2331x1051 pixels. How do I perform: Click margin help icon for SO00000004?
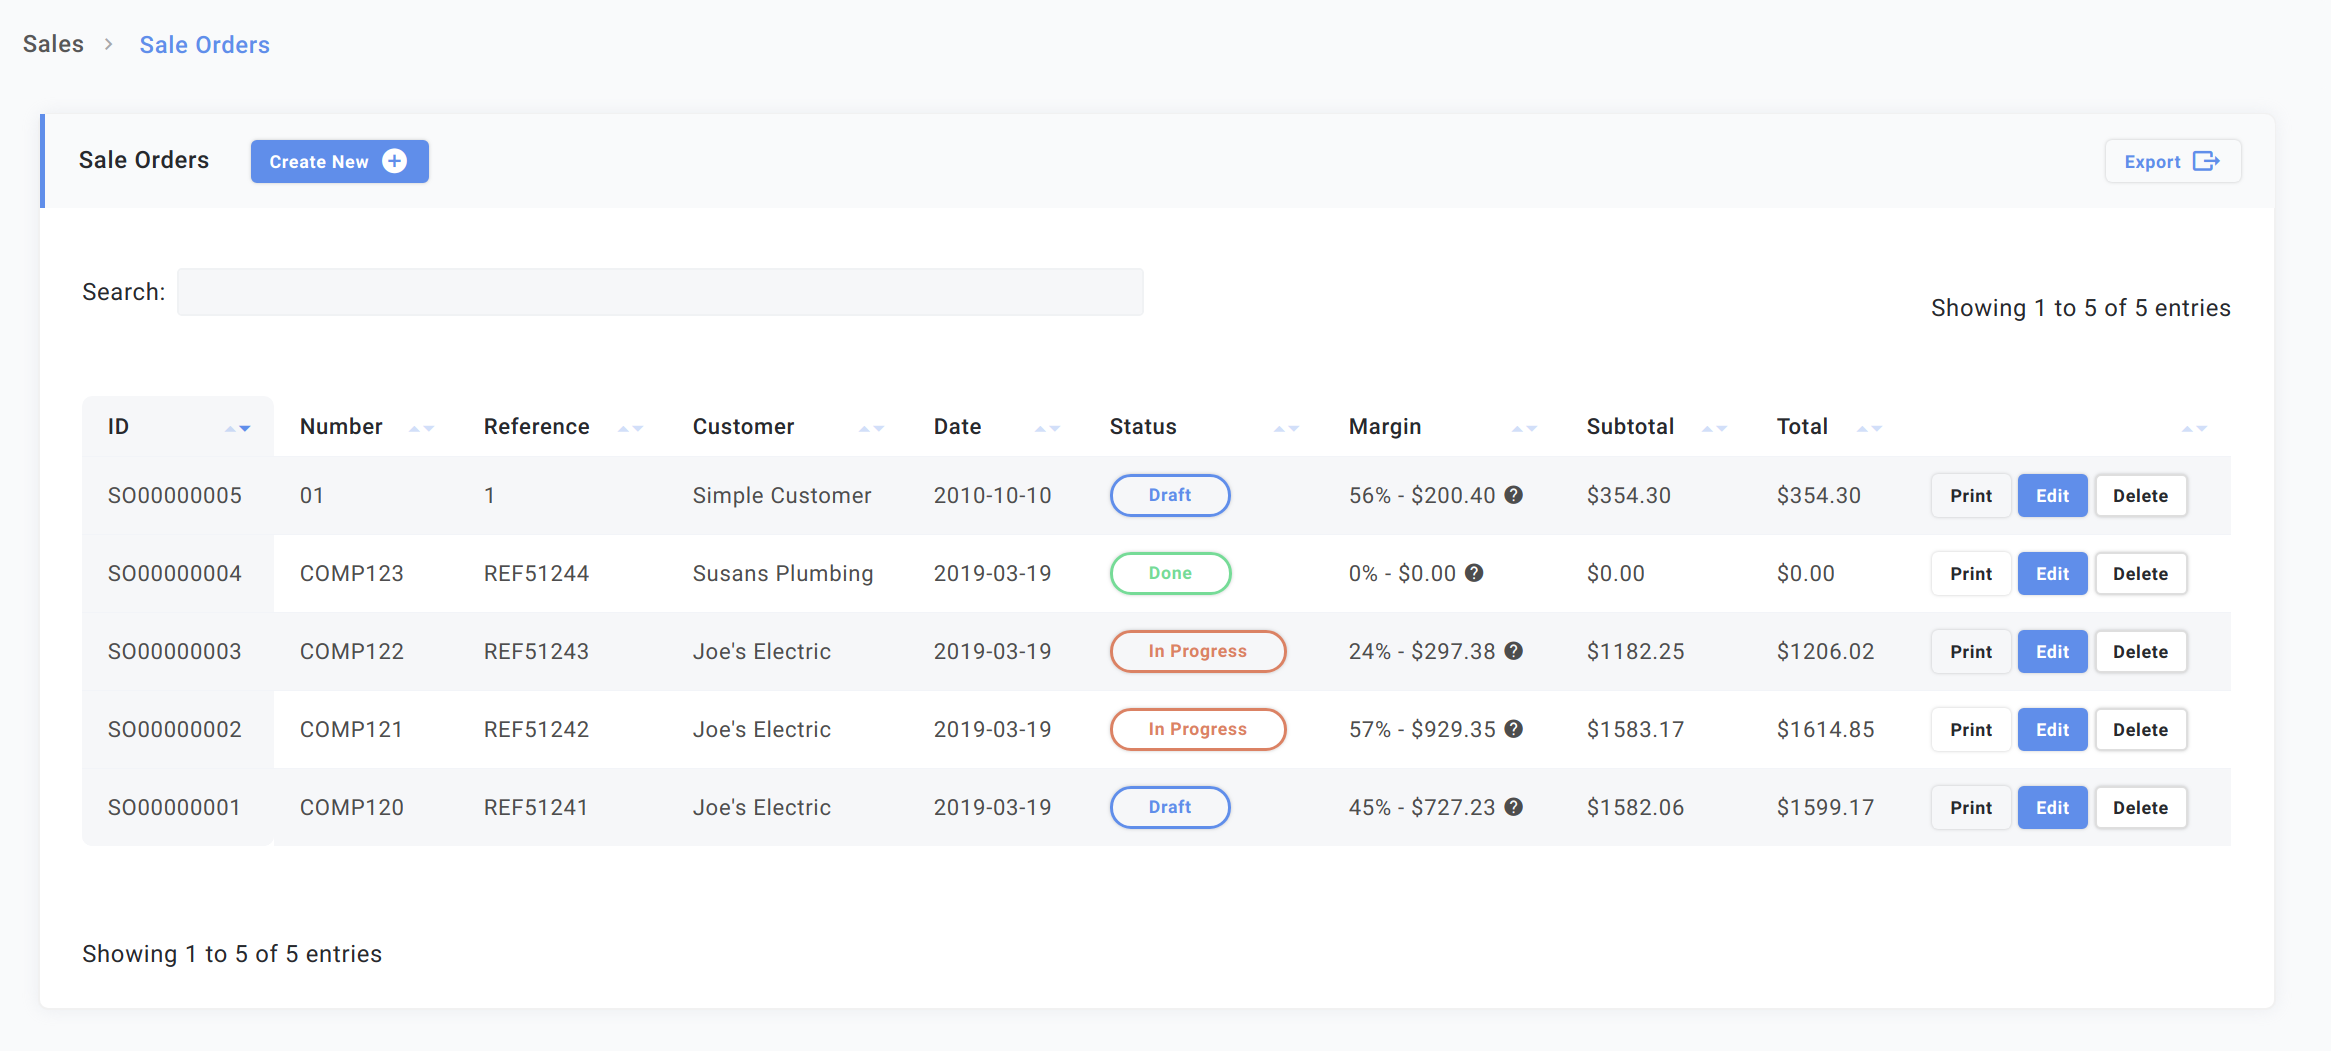pos(1474,573)
